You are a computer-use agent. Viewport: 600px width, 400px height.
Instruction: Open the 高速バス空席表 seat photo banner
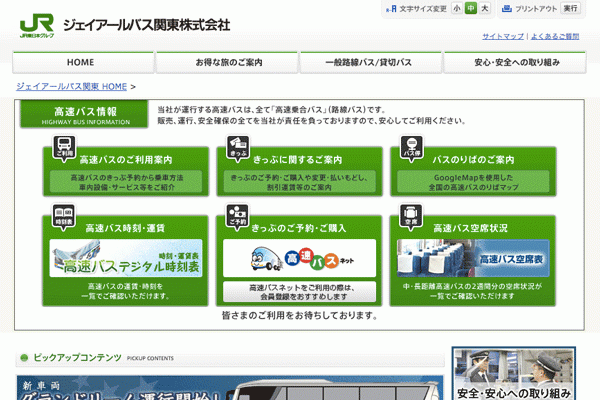(x=473, y=258)
